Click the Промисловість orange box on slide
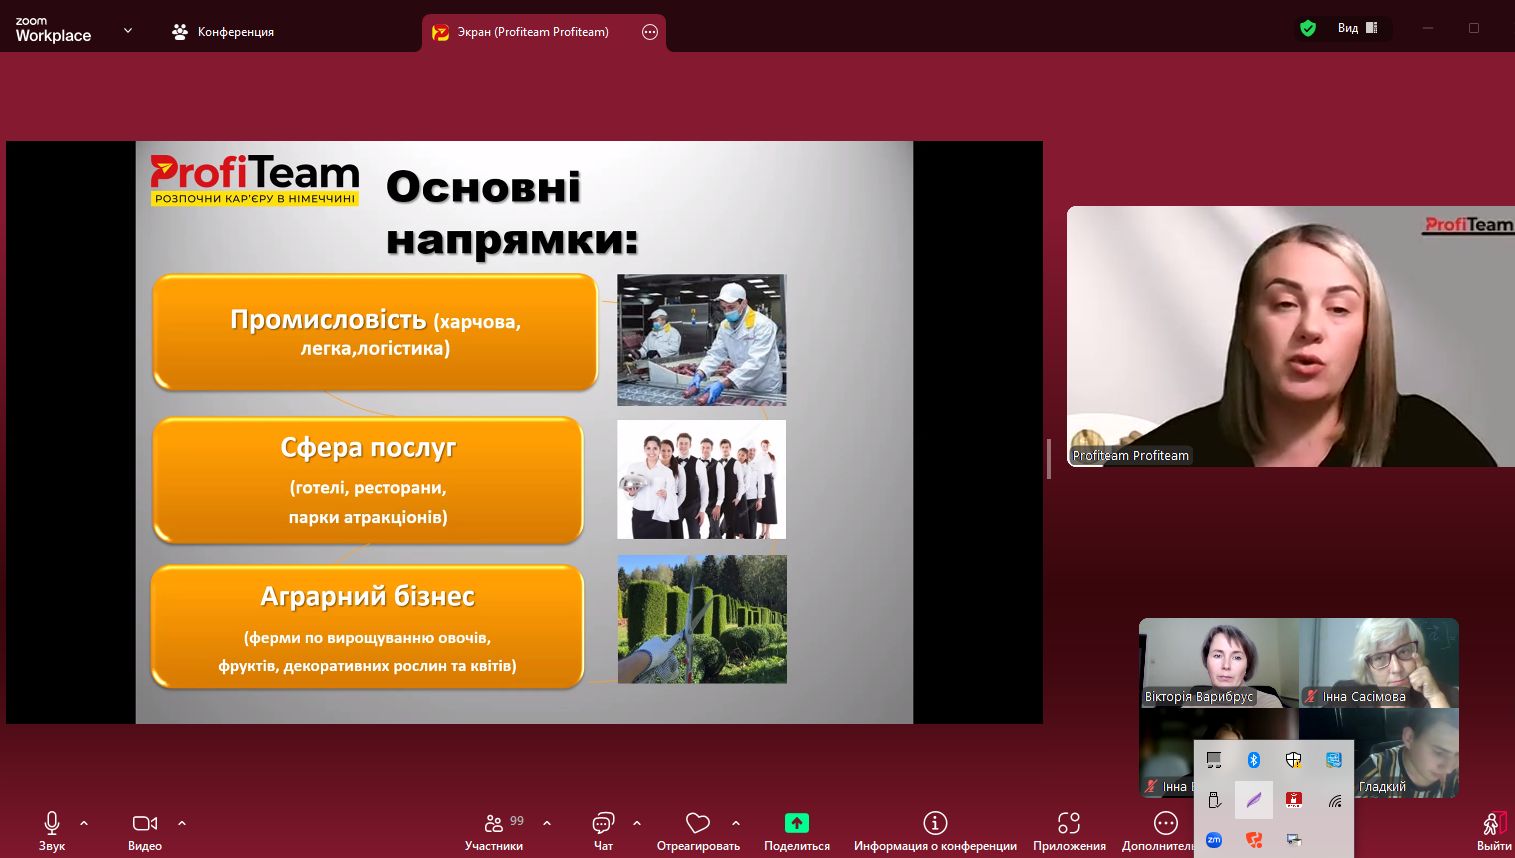The width and height of the screenshot is (1515, 858). pyautogui.click(x=375, y=332)
